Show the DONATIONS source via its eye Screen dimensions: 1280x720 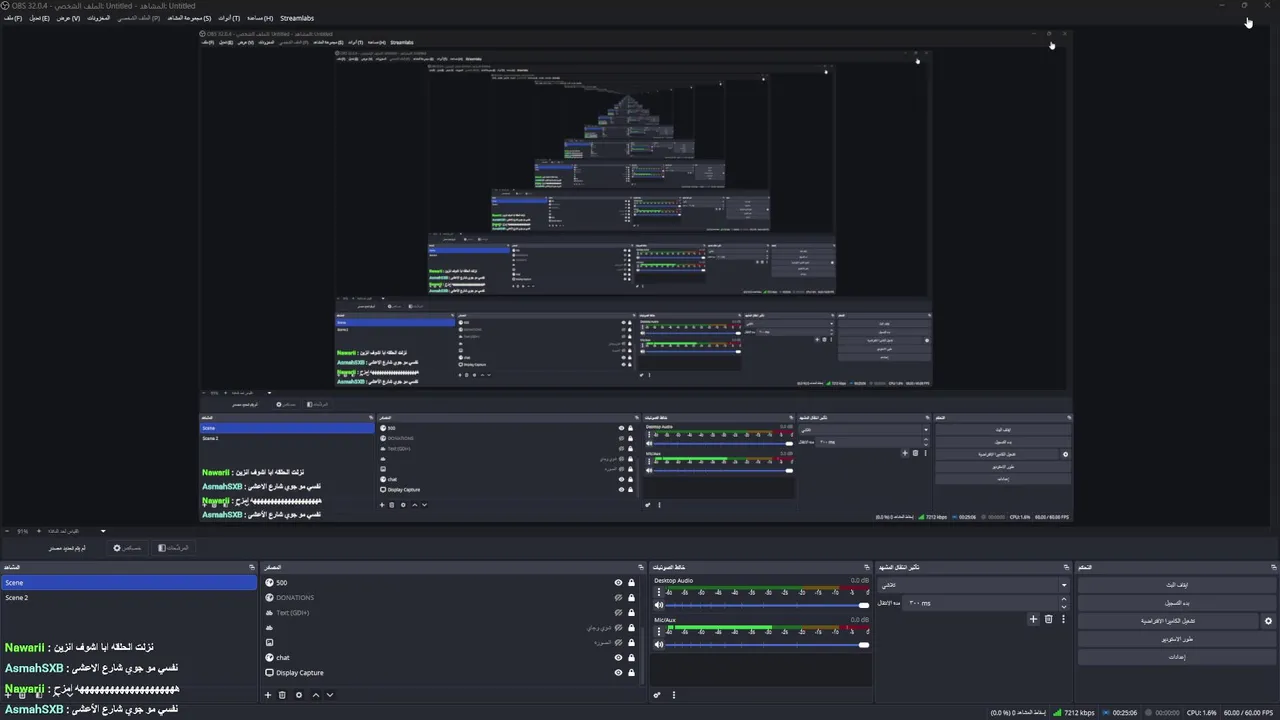[618, 598]
